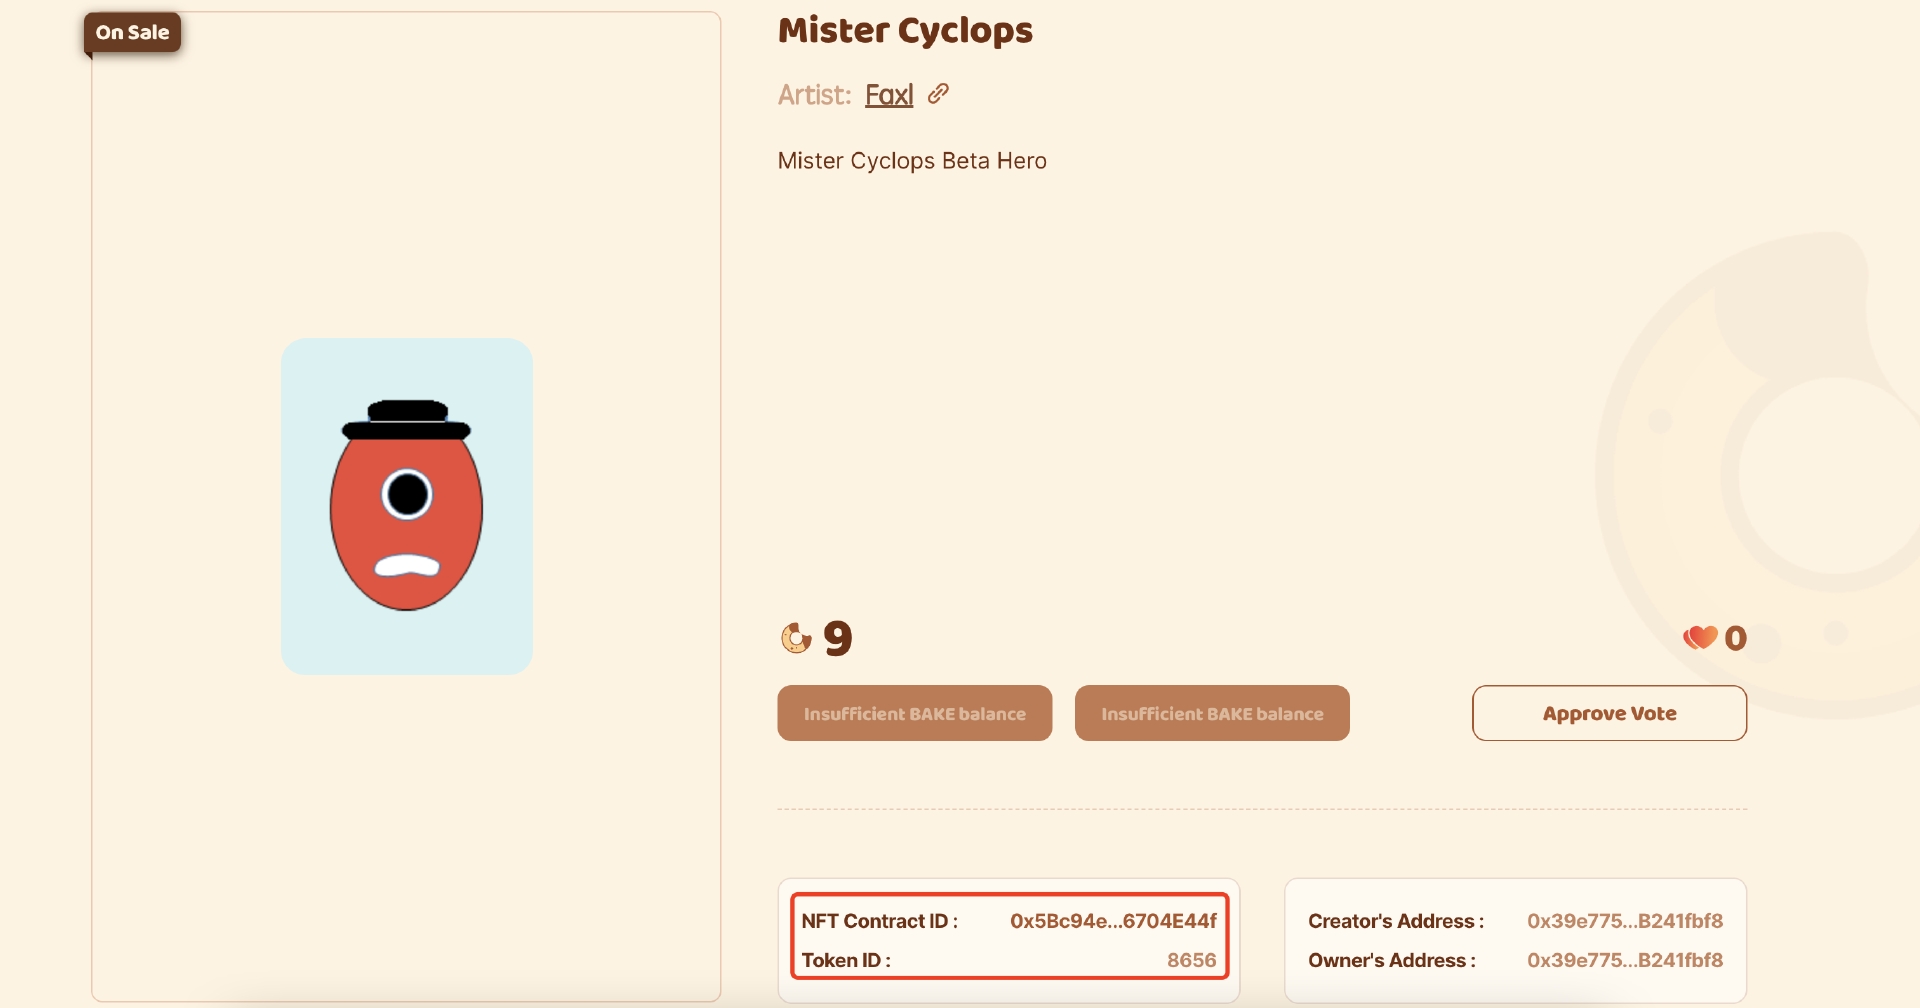The width and height of the screenshot is (1920, 1008).
Task: Click the second Insufficient BAKE balance button
Action: click(1212, 713)
